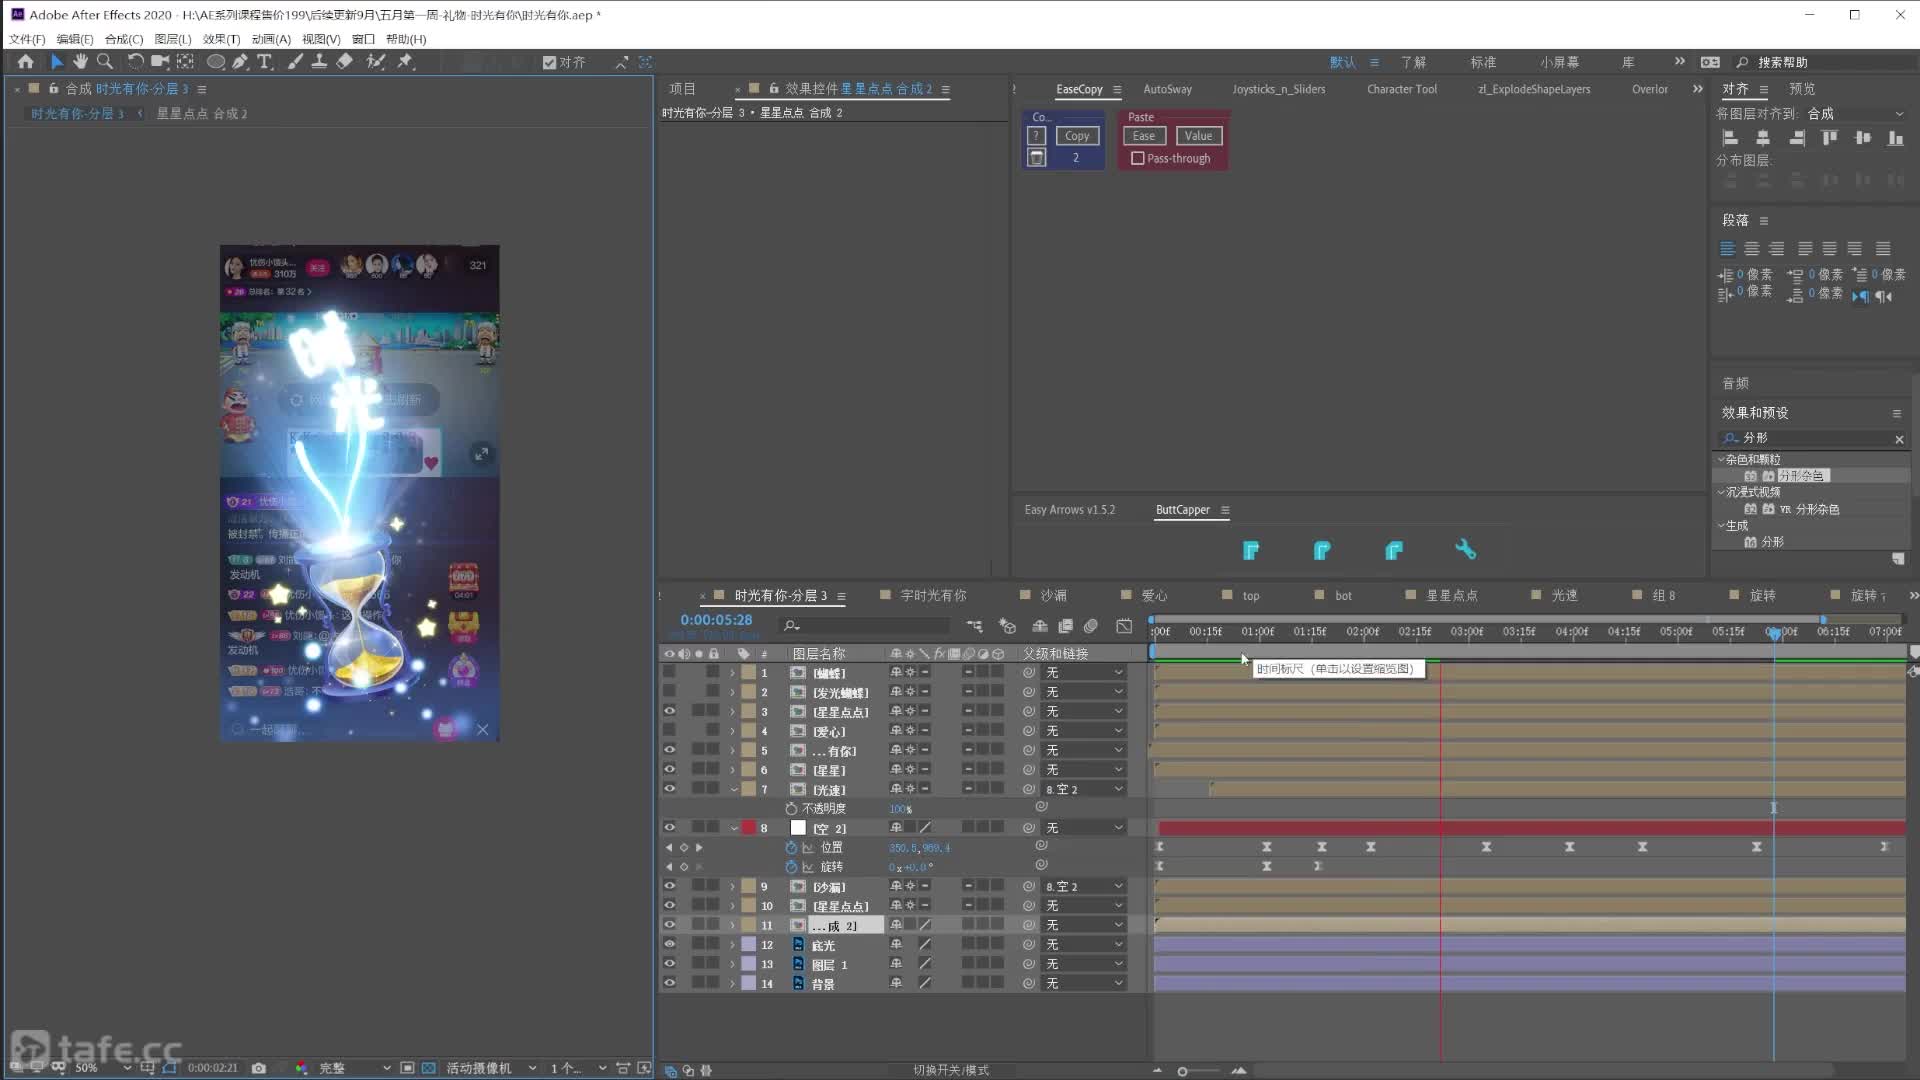Open Easy Arrows v1.5.2 panel
The height and width of the screenshot is (1080, 1920).
[1069, 510]
